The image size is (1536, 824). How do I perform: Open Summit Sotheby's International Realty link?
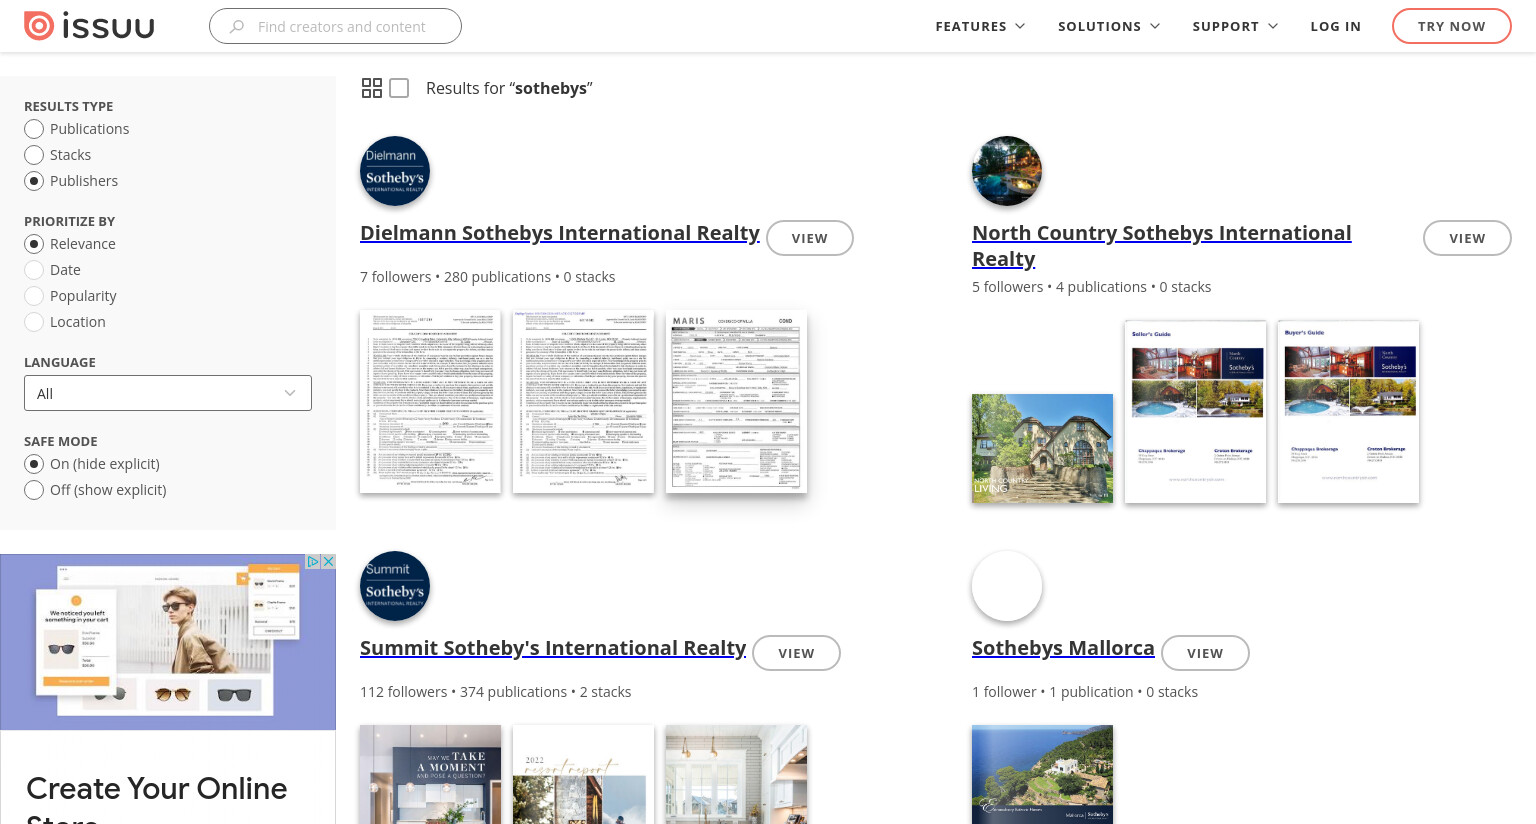point(553,648)
